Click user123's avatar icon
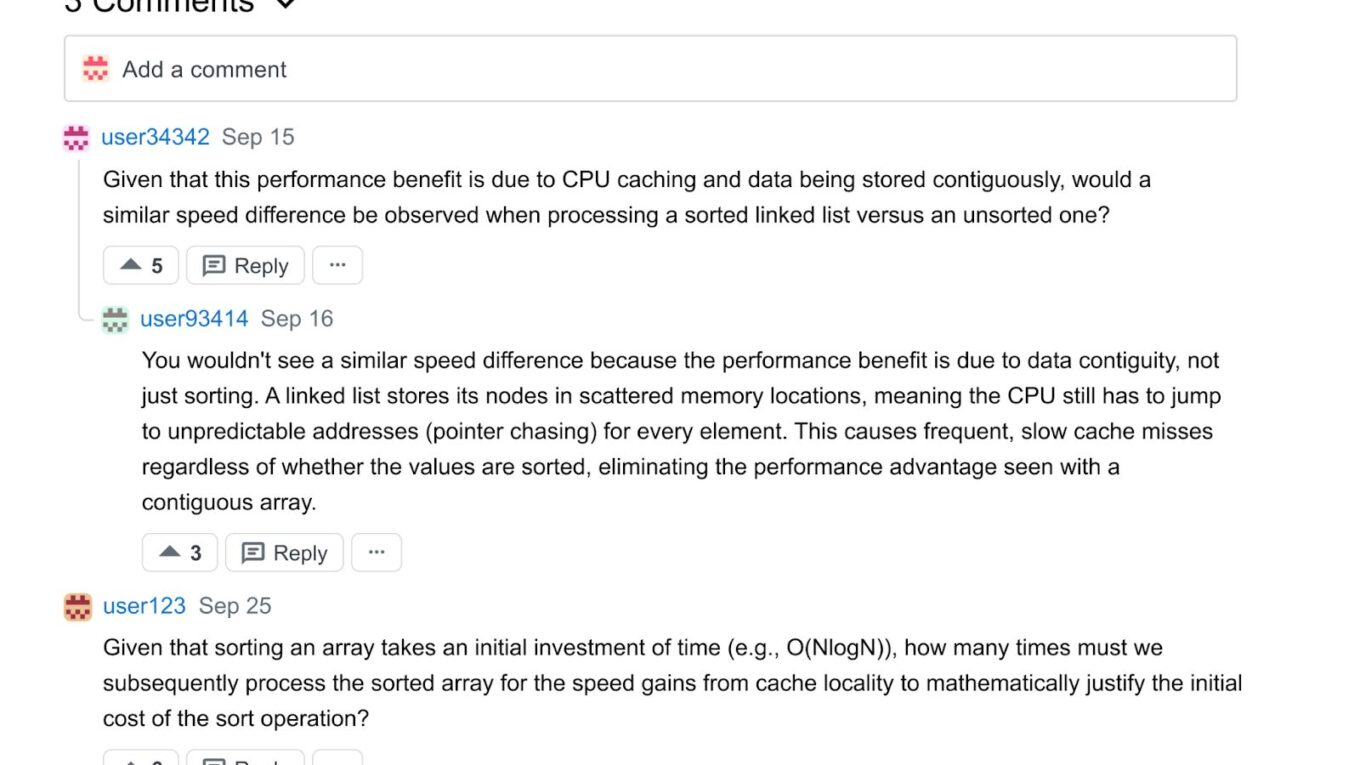1360x765 pixels. (x=78, y=607)
